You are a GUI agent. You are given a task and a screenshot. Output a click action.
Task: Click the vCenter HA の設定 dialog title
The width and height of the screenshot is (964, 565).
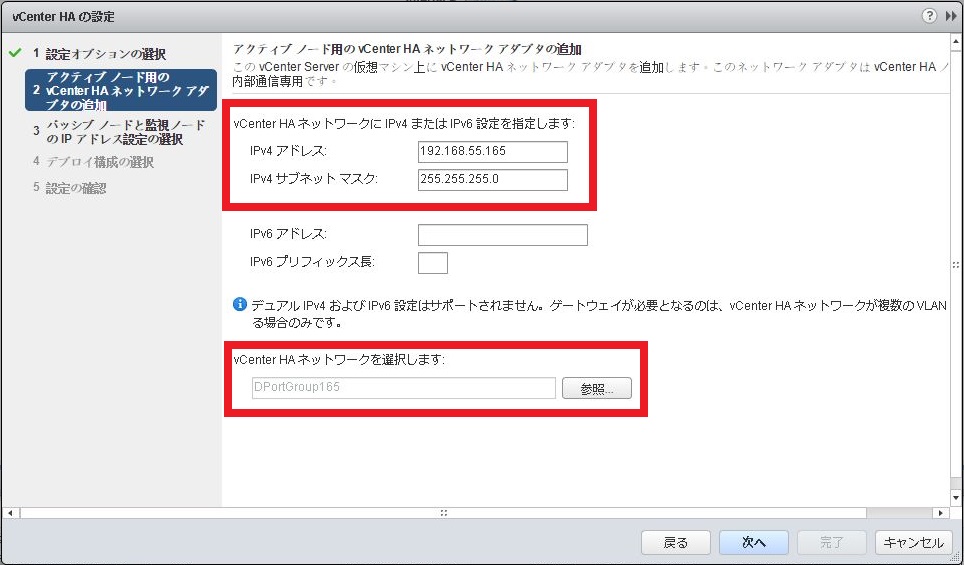tap(63, 17)
